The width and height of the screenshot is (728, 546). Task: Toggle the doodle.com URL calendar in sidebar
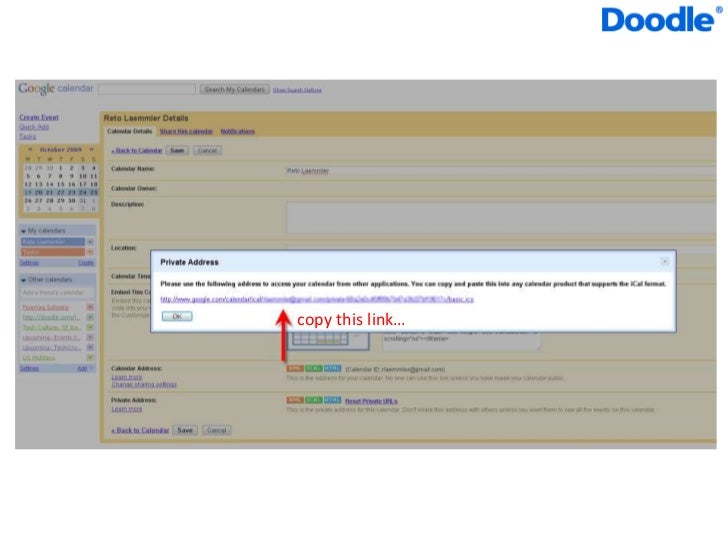[x=52, y=318]
